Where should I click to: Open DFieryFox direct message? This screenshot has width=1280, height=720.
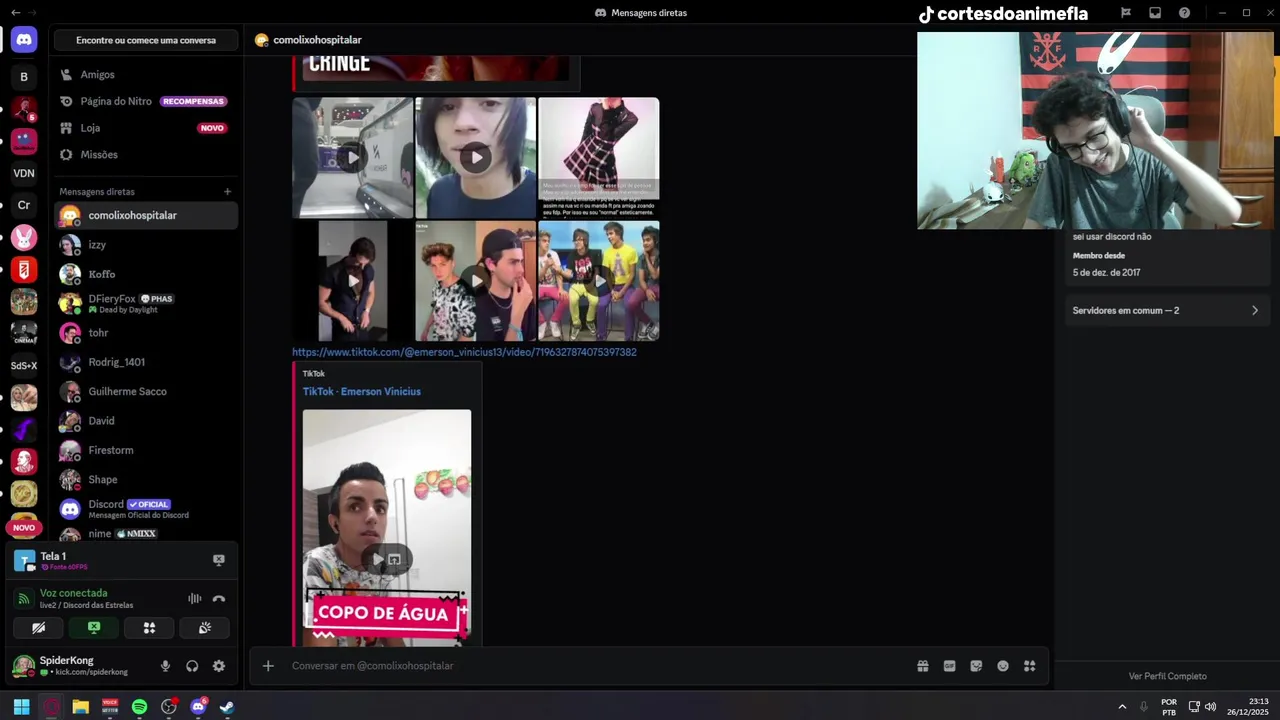point(147,303)
